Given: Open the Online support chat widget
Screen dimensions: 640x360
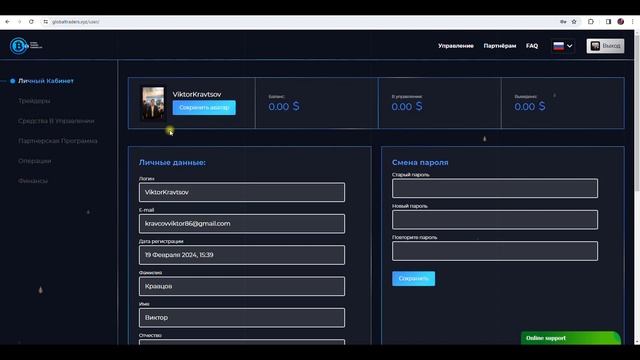Looking at the screenshot, I should [x=571, y=338].
